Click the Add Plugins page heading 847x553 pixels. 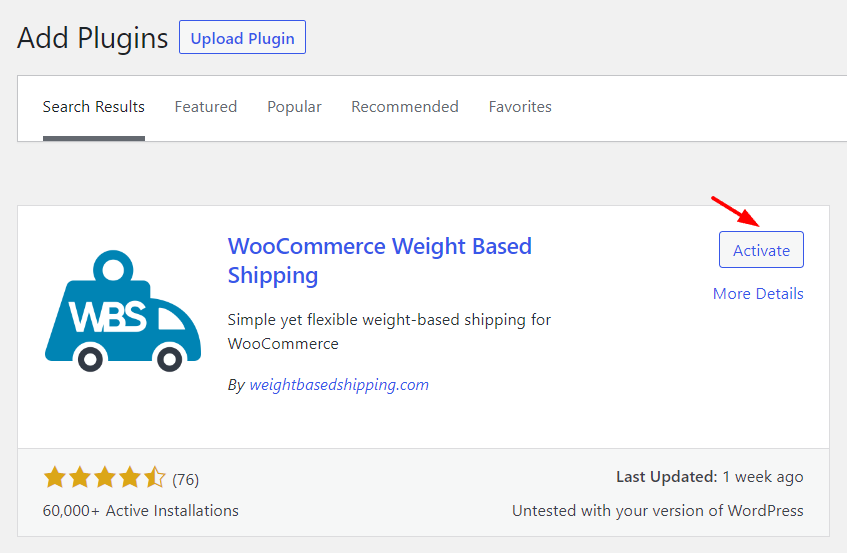(x=92, y=38)
